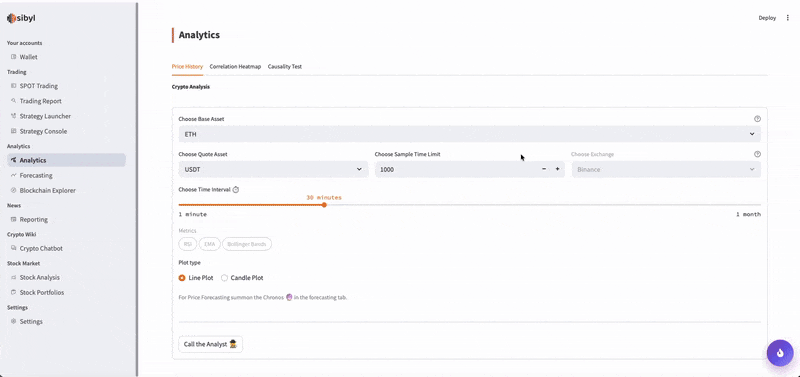This screenshot has height=377, width=800.
Task: Click the Reporting sidebar icon
Action: click(x=13, y=219)
